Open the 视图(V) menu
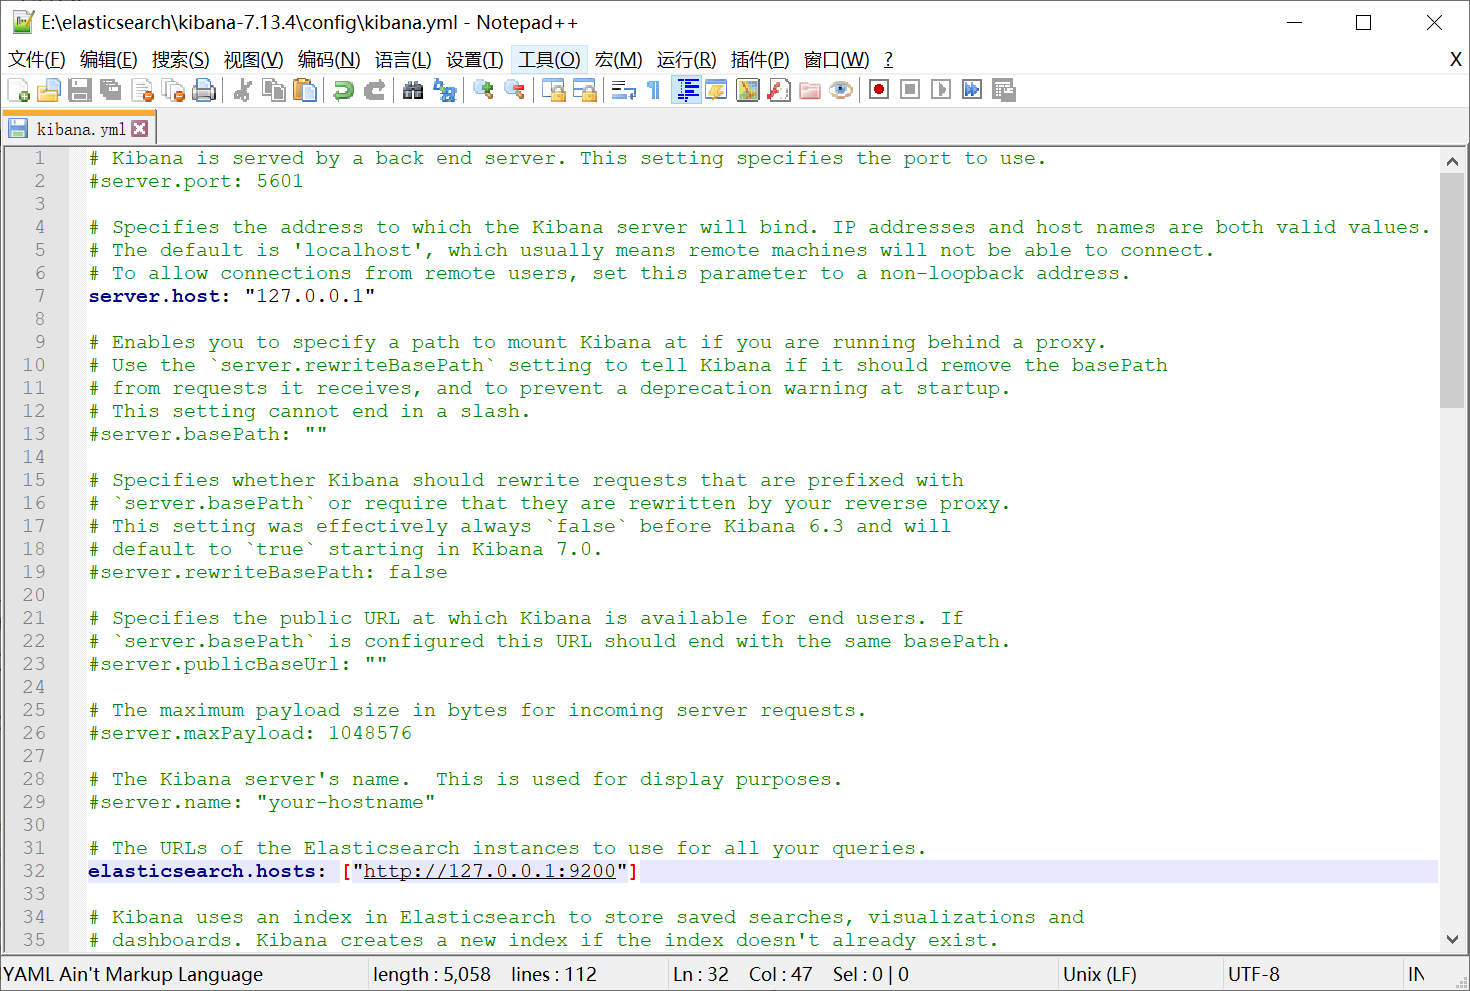1470x991 pixels. tap(253, 60)
